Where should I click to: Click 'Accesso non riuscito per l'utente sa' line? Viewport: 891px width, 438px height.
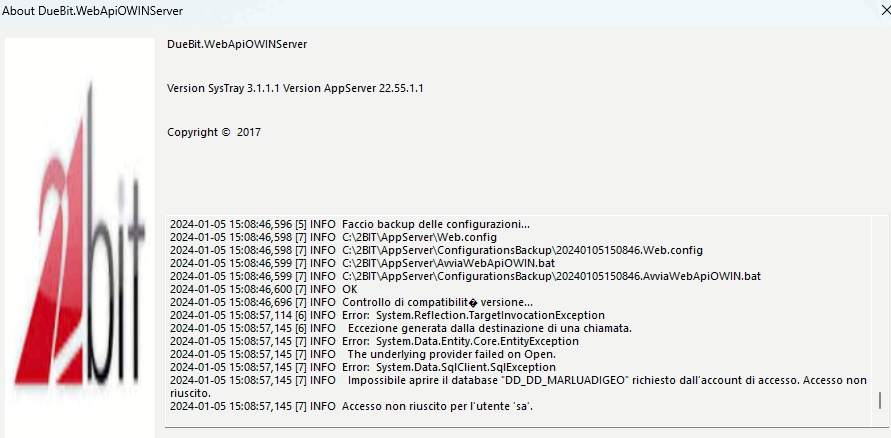point(351,406)
